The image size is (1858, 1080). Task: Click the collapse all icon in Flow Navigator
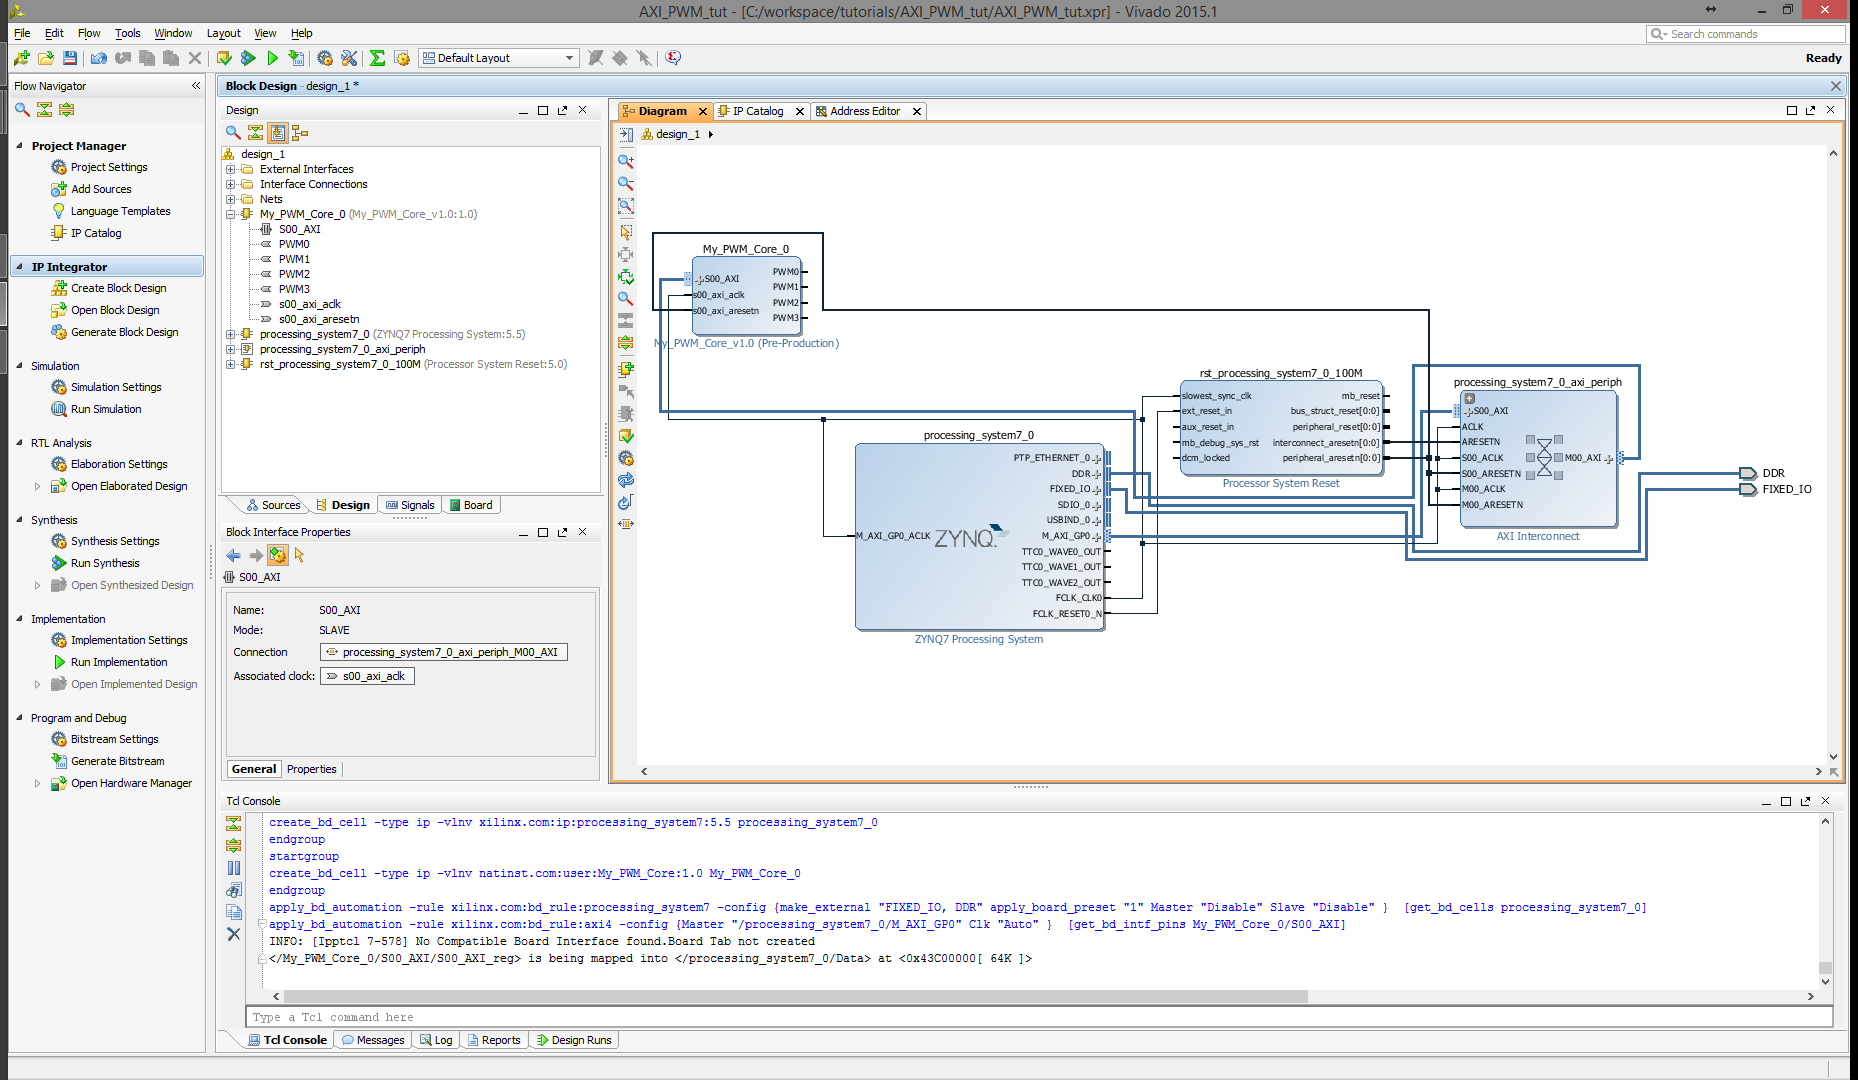click(44, 109)
